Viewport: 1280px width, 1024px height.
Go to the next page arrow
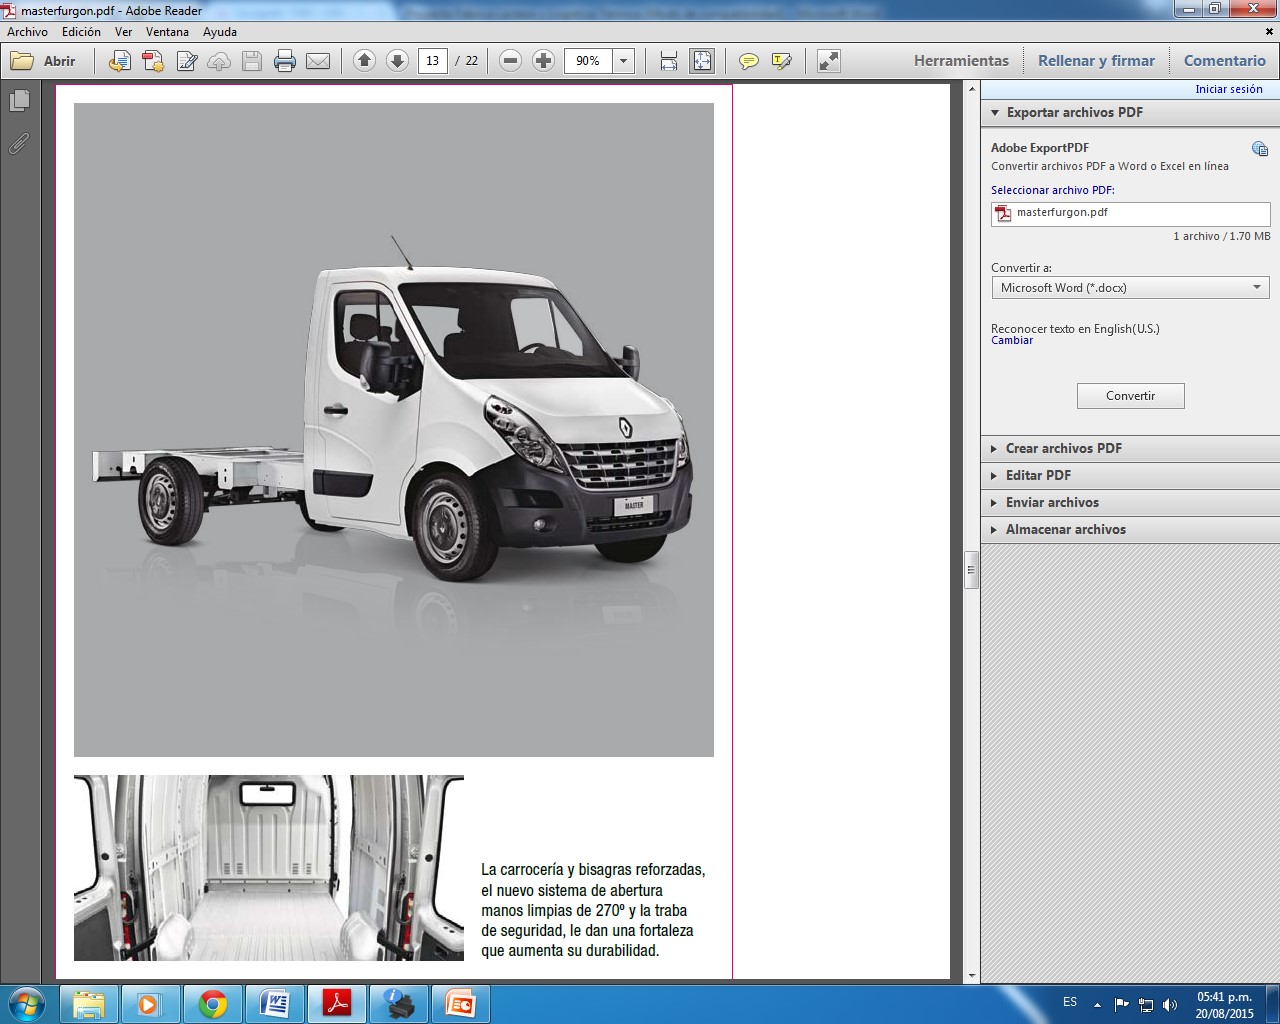pyautogui.click(x=397, y=61)
